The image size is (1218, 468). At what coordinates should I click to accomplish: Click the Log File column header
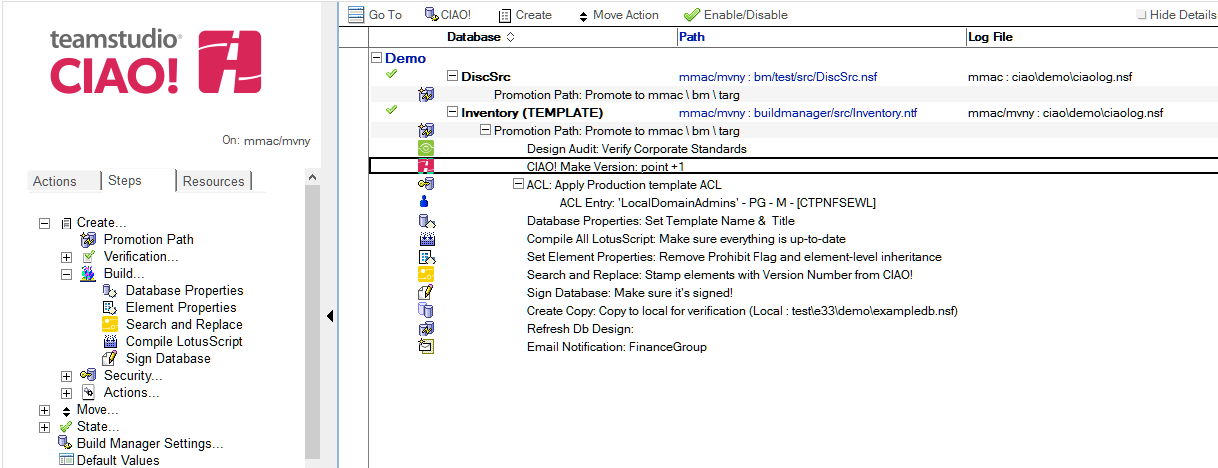pyautogui.click(x=991, y=37)
